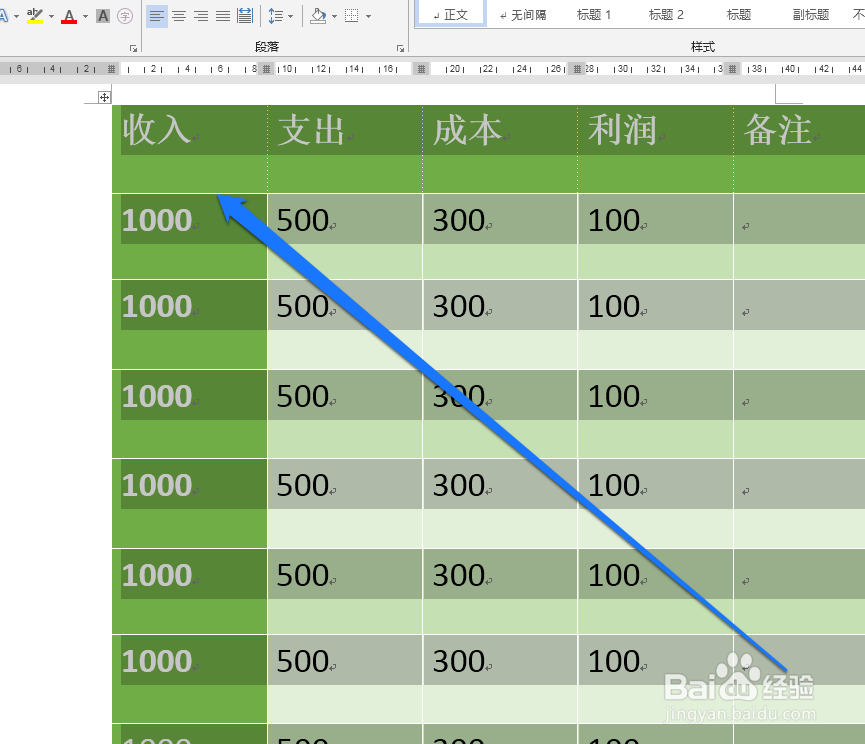This screenshot has height=744, width=865.
Task: Select the 副标题 style
Action: [x=810, y=14]
